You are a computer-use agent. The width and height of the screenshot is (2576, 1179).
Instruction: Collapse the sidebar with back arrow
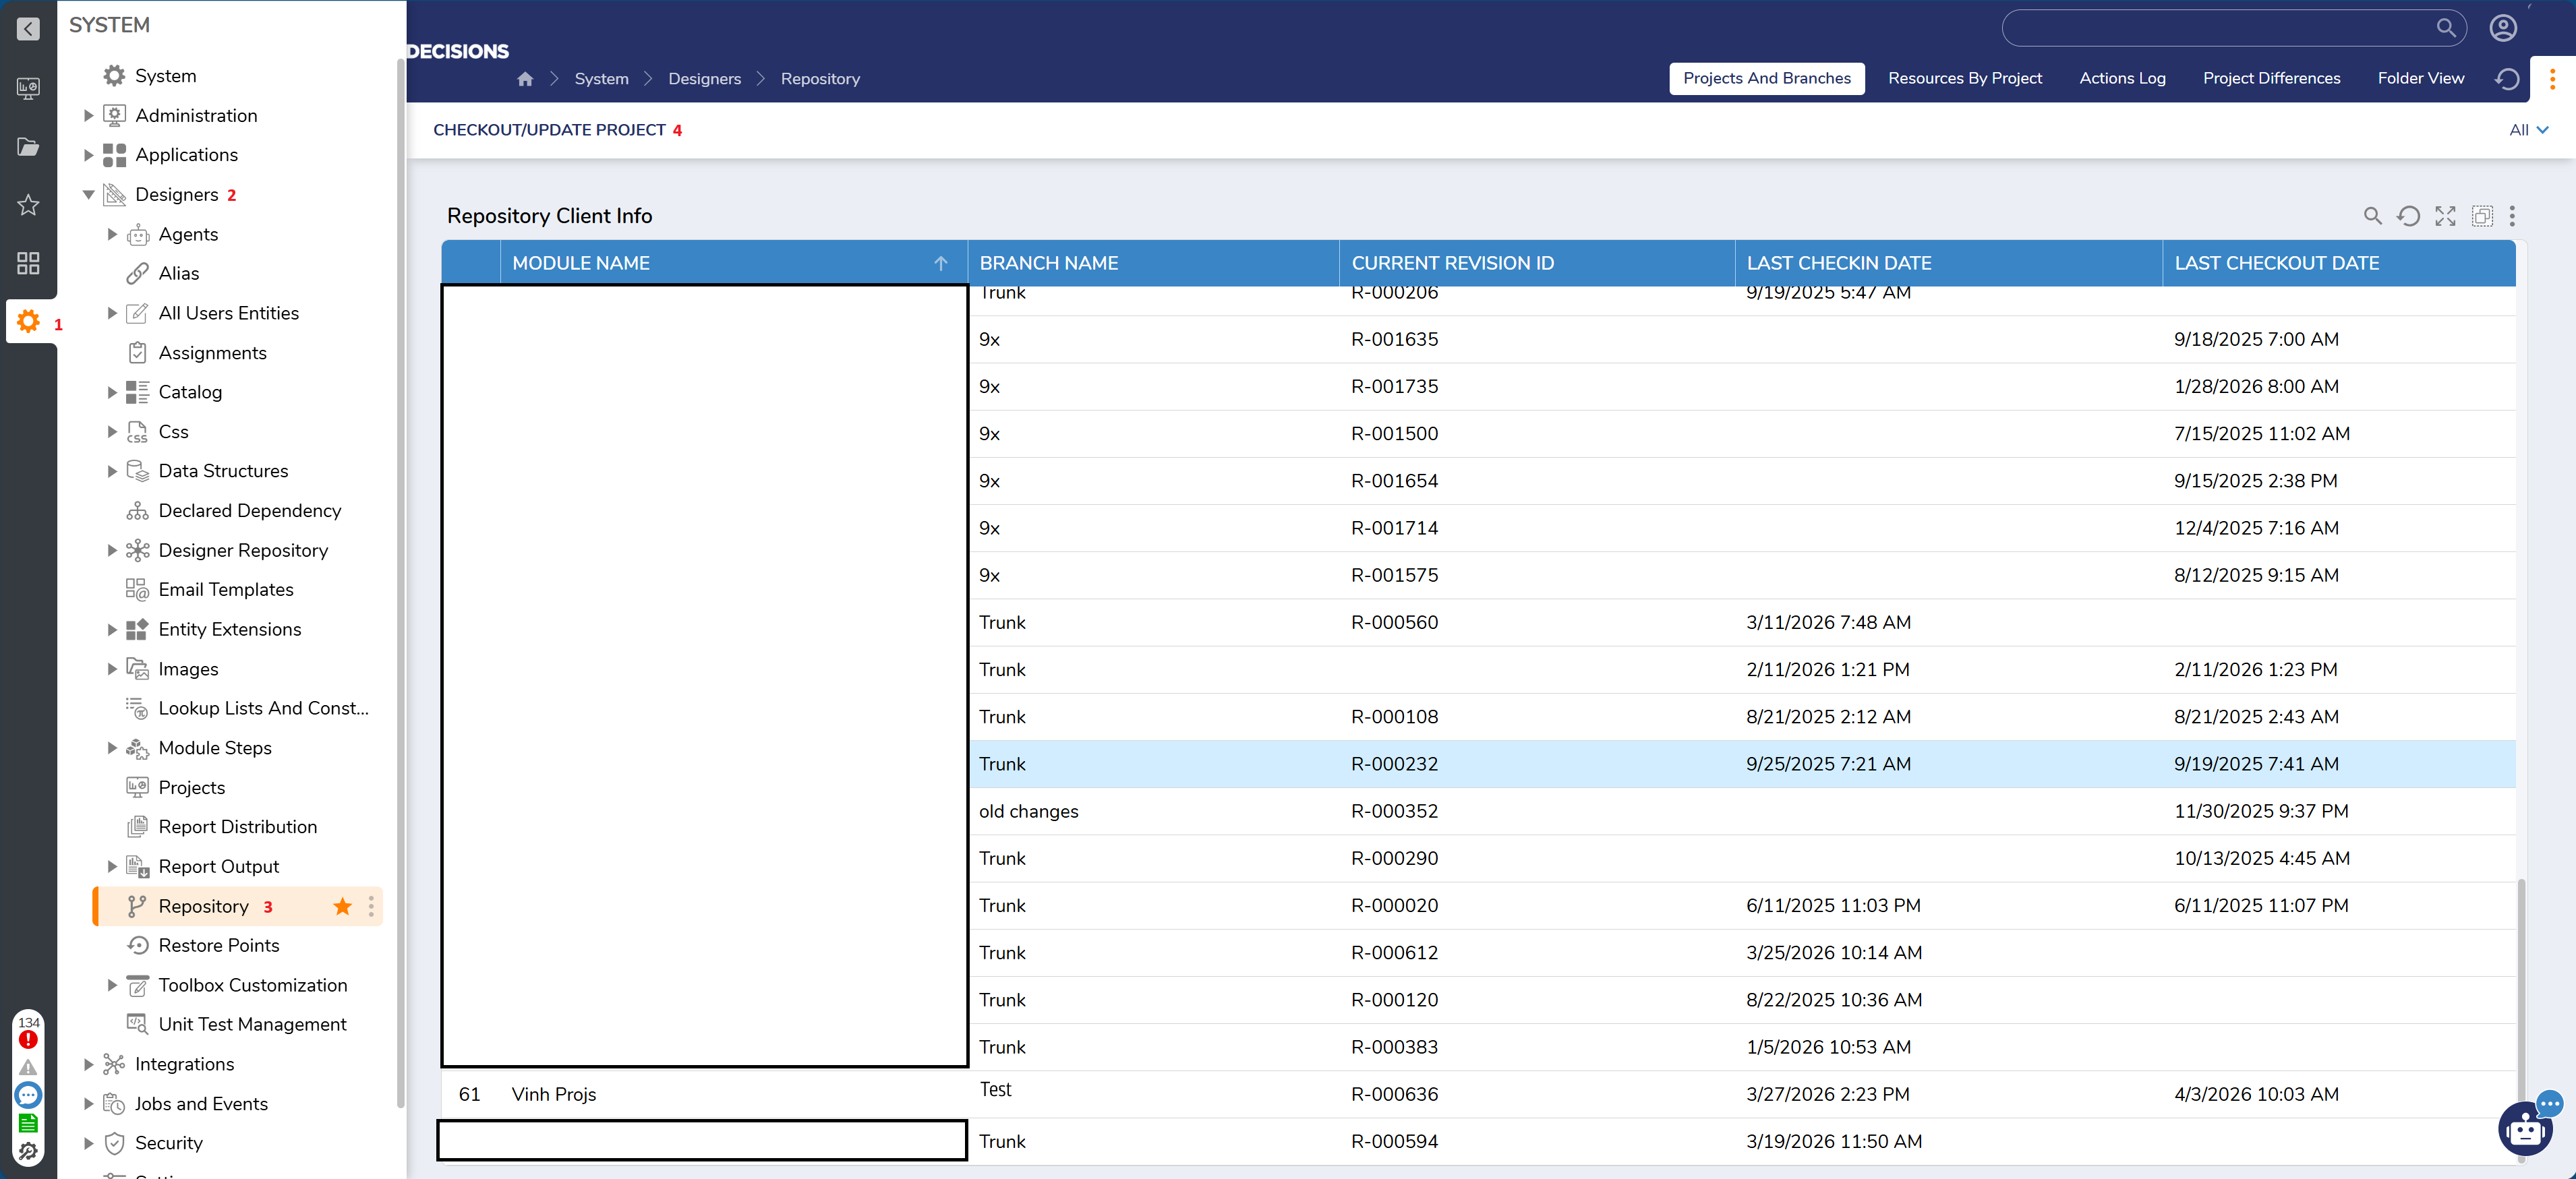pyautogui.click(x=28, y=29)
